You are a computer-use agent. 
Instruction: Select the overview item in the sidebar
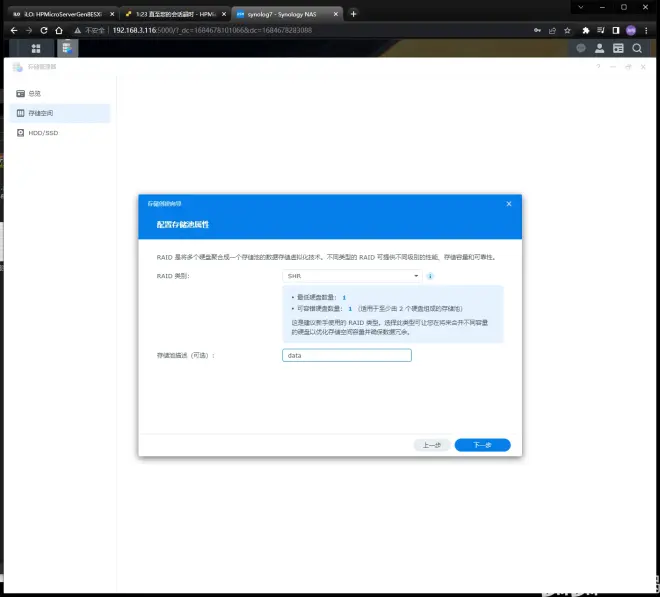pos(59,93)
